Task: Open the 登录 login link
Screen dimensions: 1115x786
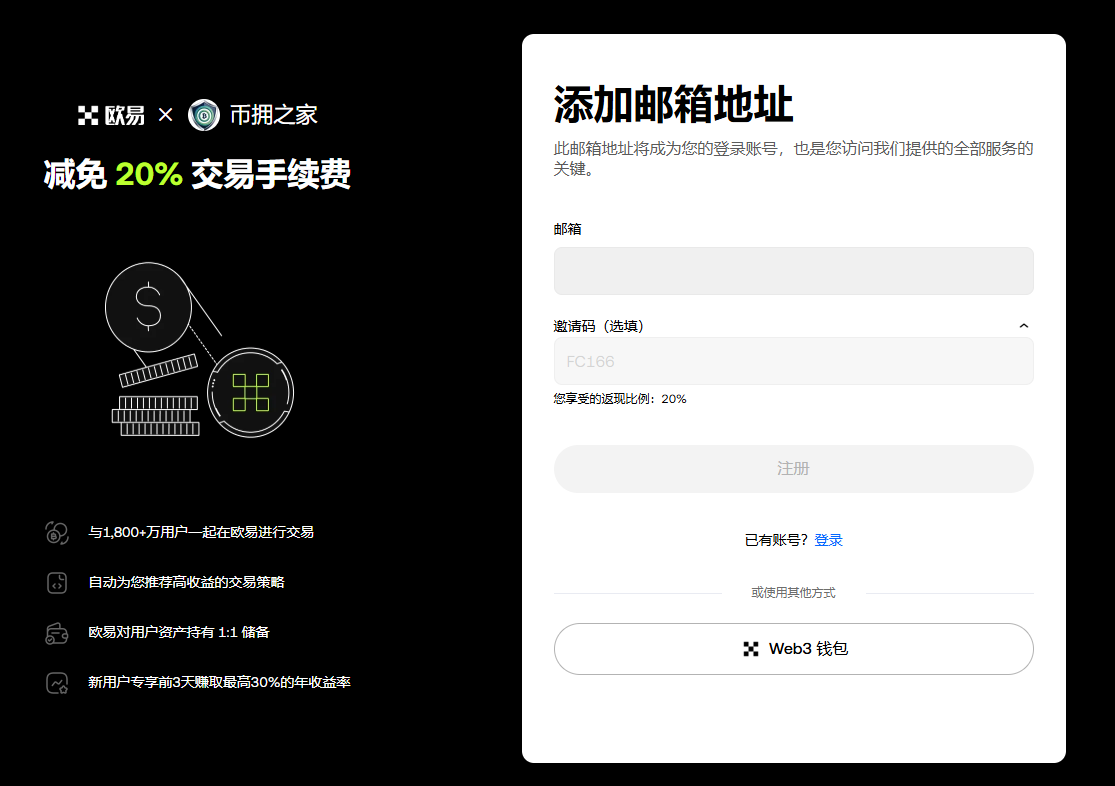Action: pyautogui.click(x=828, y=540)
